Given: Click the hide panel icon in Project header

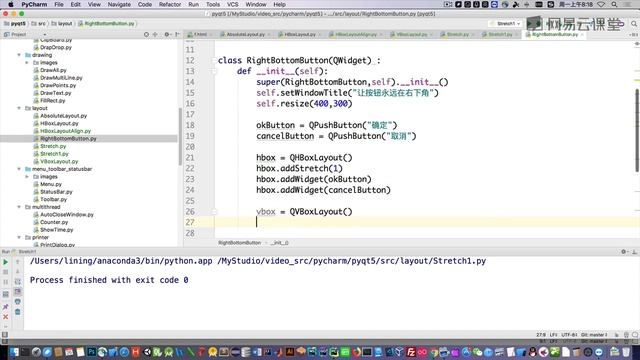Looking at the screenshot, I should pos(177,35).
